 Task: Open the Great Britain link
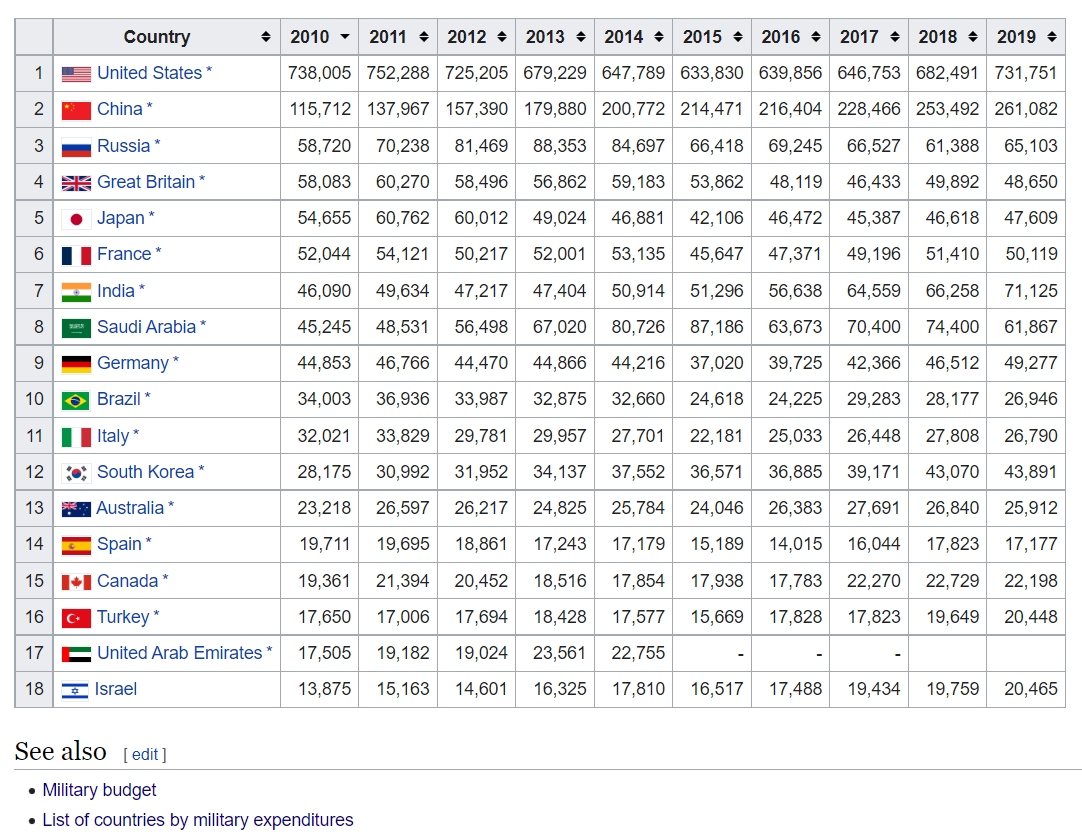[146, 181]
